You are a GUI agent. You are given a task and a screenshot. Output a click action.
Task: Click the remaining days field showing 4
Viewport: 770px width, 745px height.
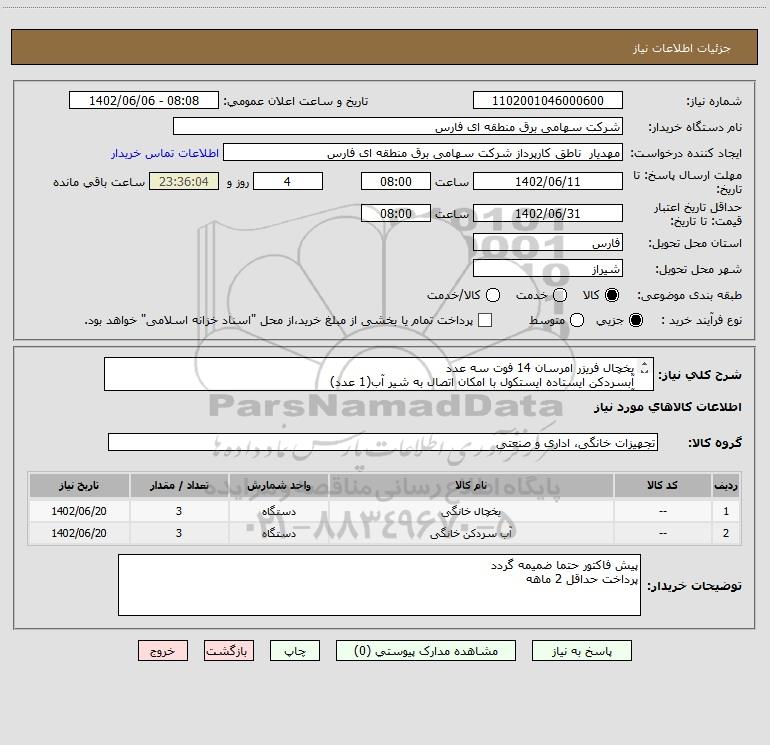point(287,181)
